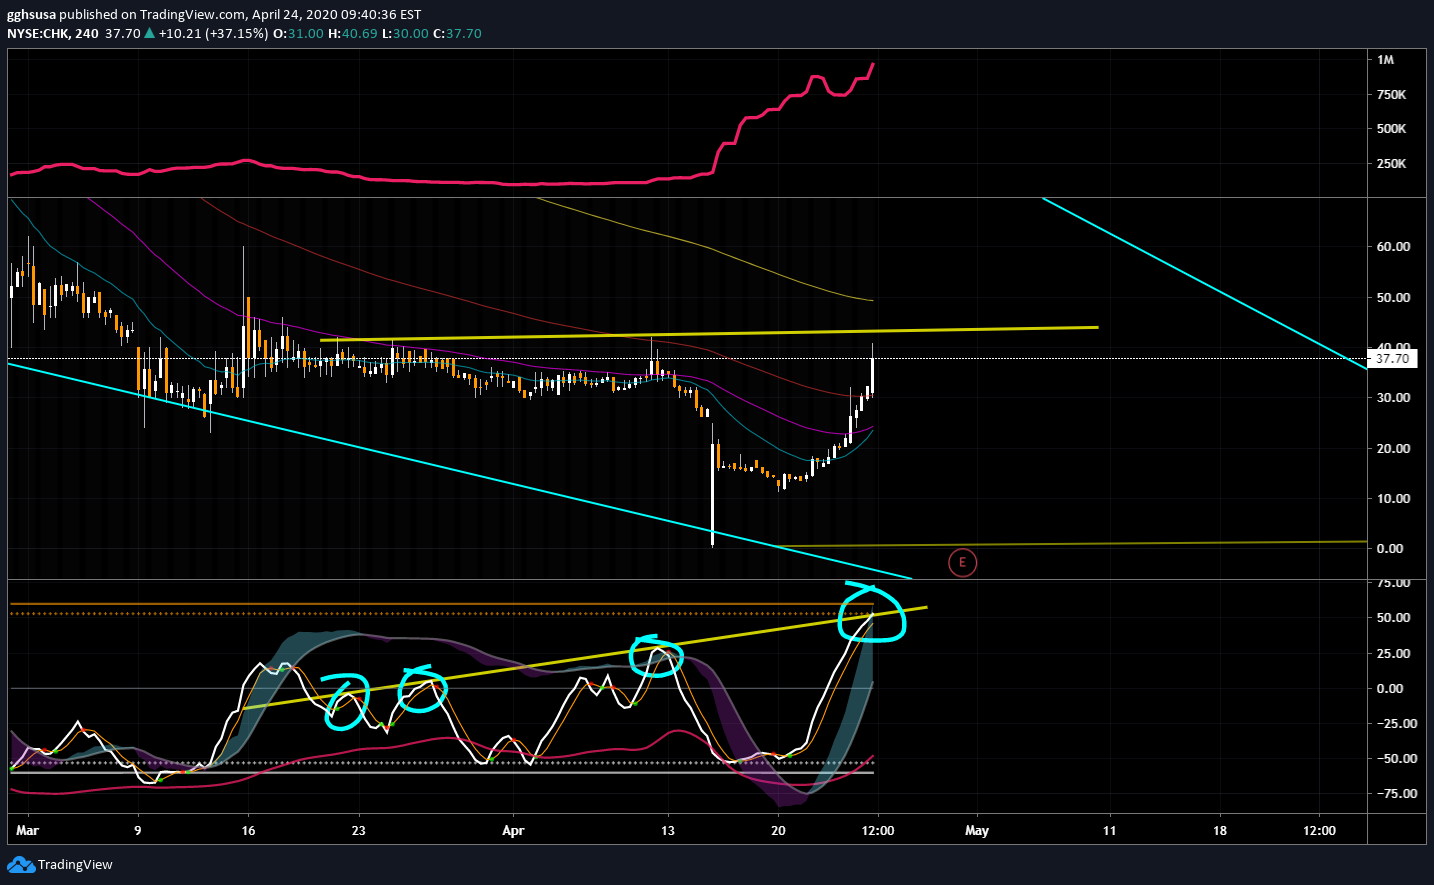Screen dimensions: 1434x885
Task: Click the 20.00 price axis label
Action: point(1393,448)
